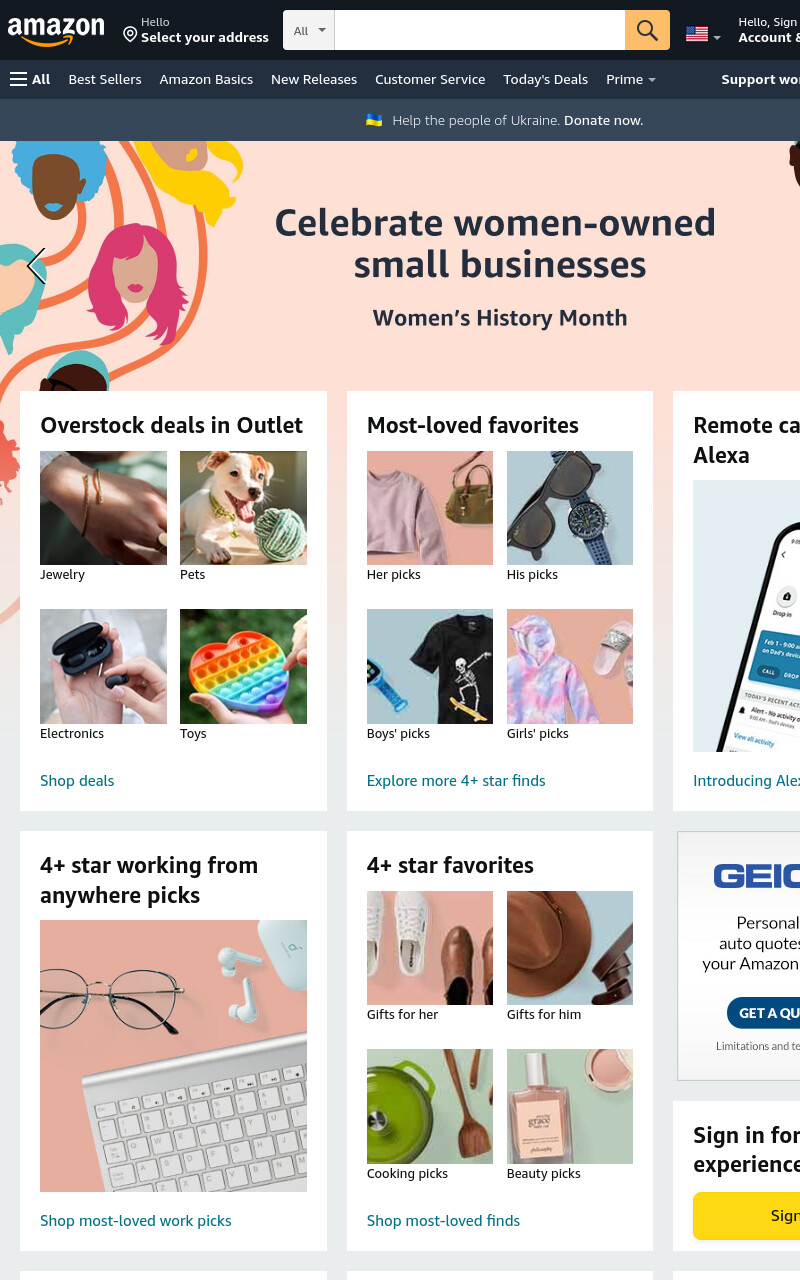Click the orange search magnifier button
The width and height of the screenshot is (800, 1280).
(647, 30)
